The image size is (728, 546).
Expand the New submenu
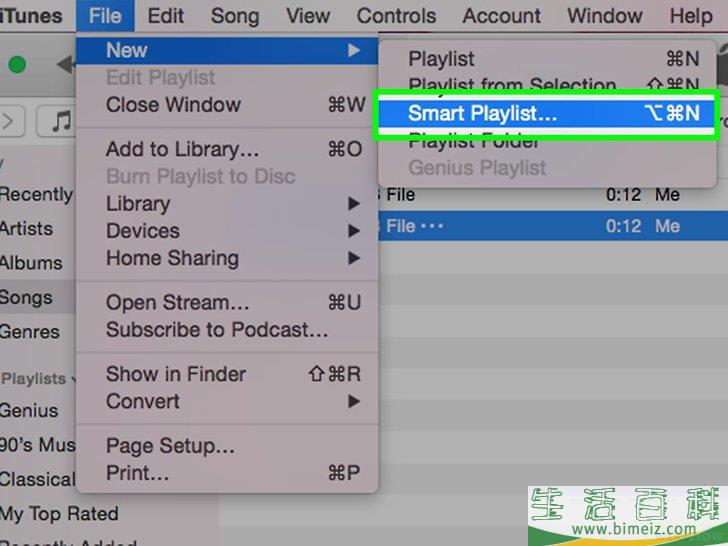227,51
